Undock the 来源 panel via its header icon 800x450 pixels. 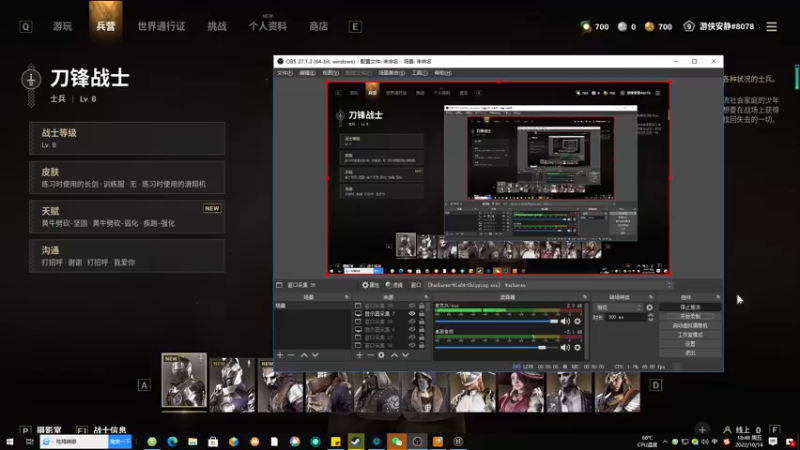pos(426,297)
